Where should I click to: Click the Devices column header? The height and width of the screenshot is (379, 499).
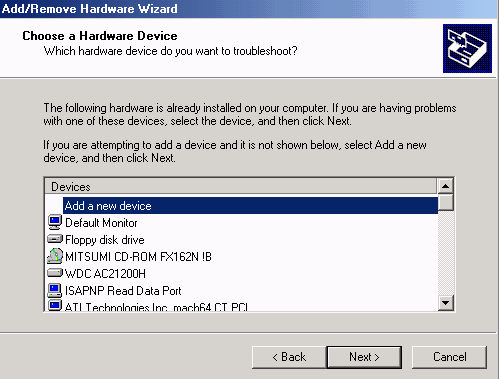pos(240,186)
